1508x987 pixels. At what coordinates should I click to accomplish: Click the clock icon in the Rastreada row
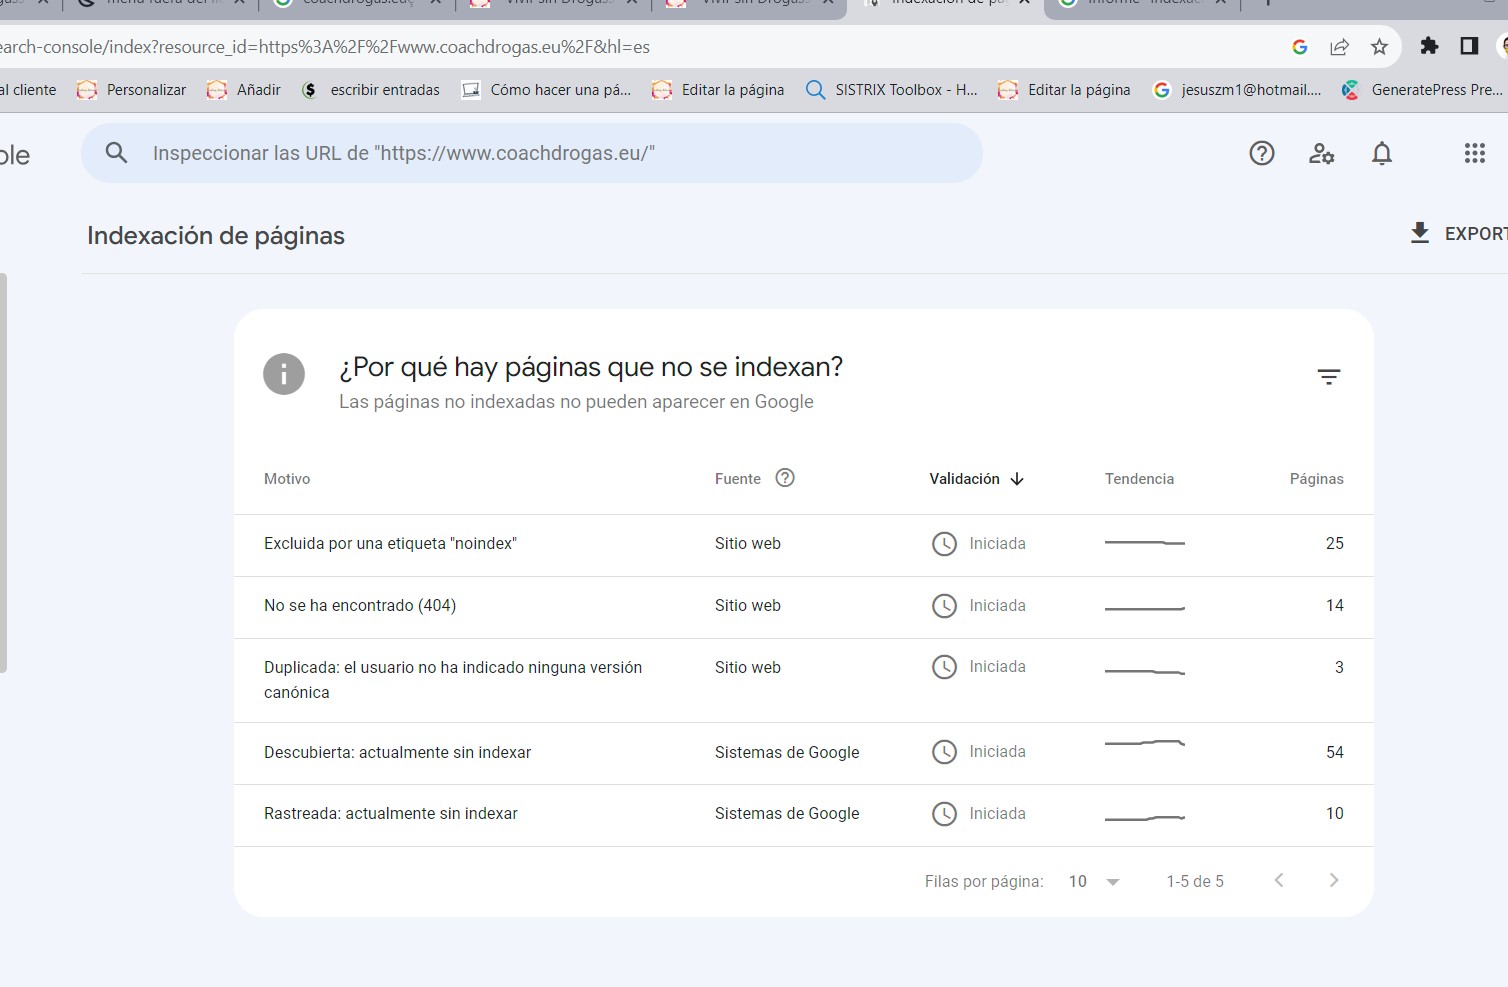[944, 814]
